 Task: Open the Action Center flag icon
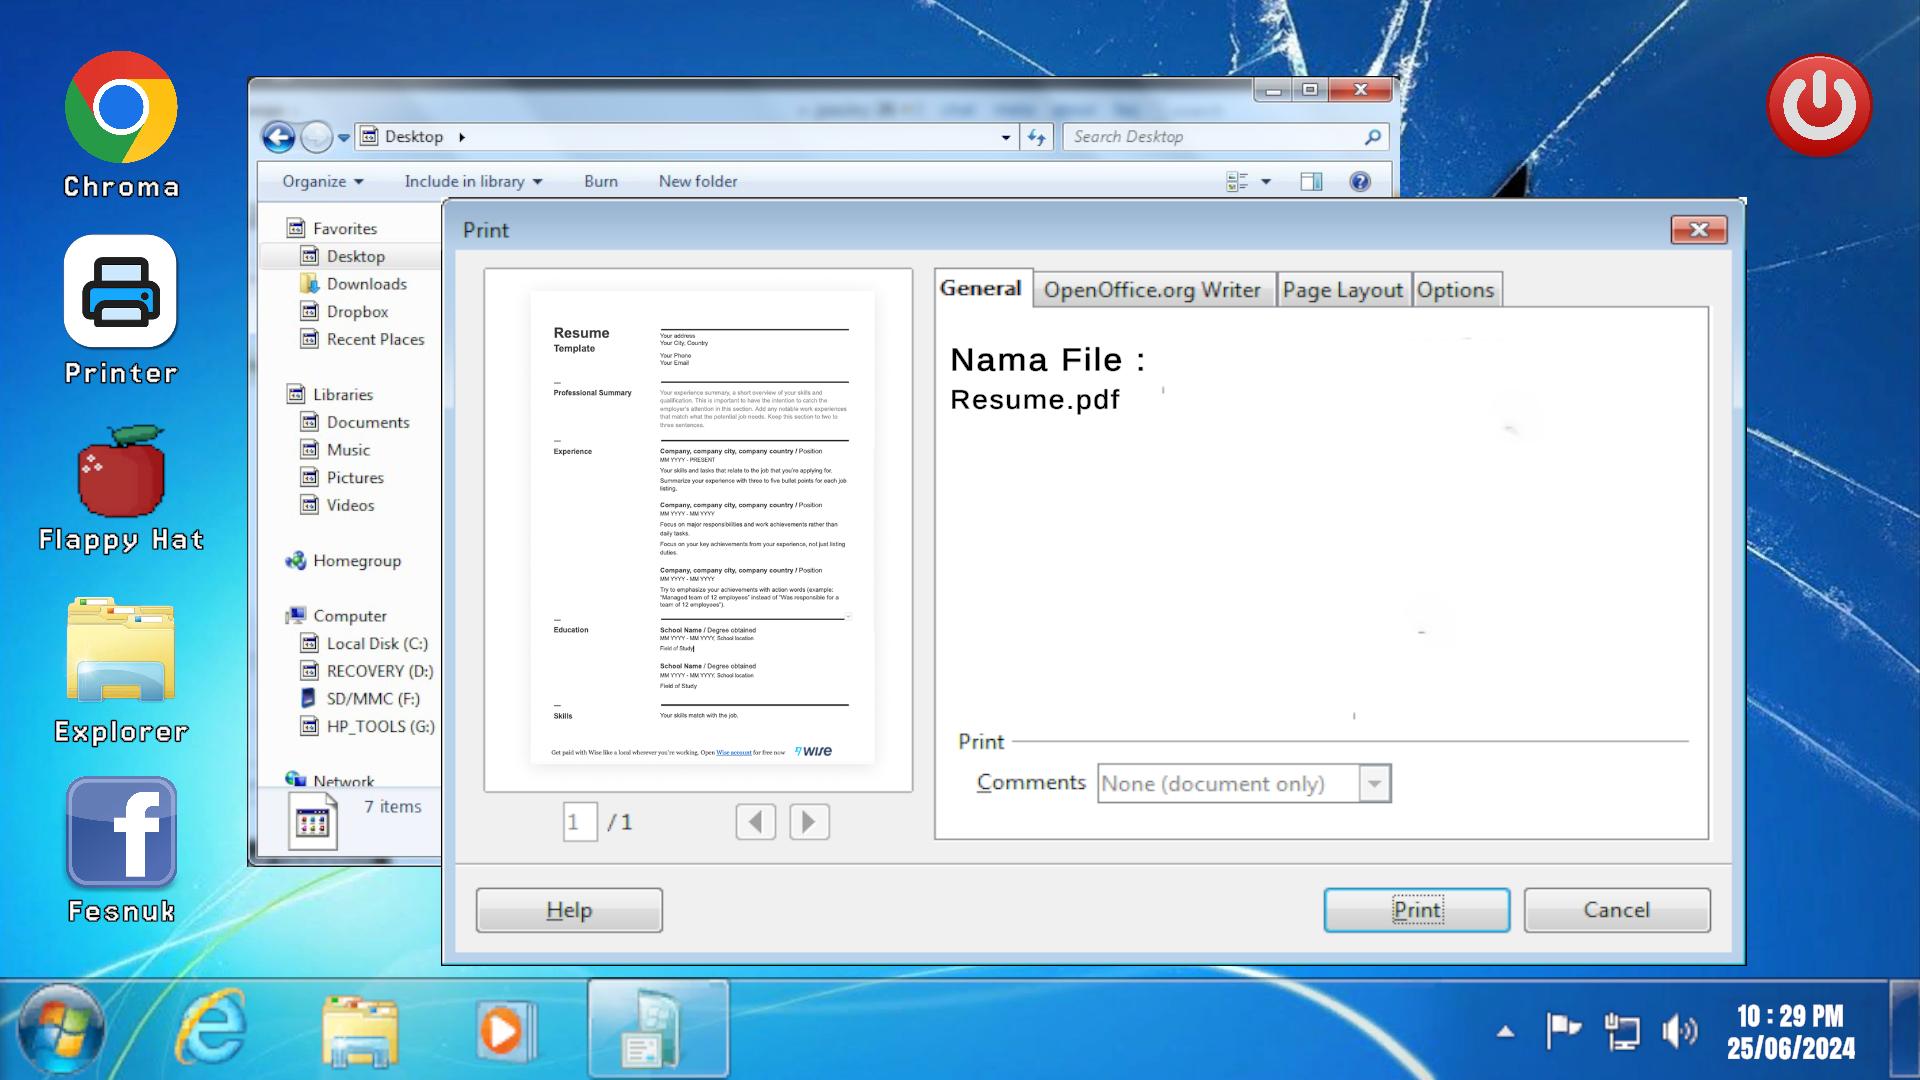tap(1563, 1030)
